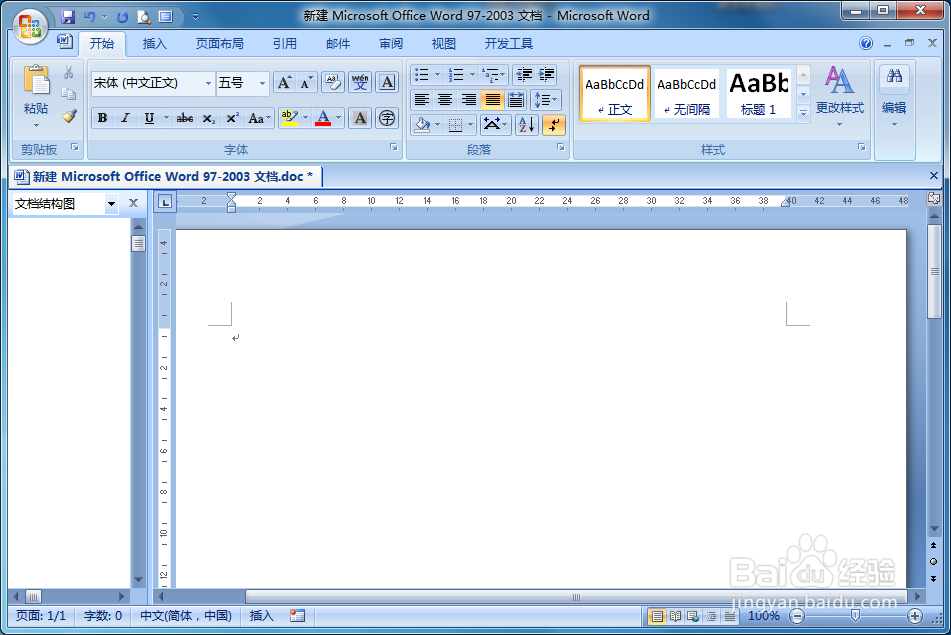Open the Find binoculars editing icon
The width and height of the screenshot is (951, 635).
pos(895,77)
